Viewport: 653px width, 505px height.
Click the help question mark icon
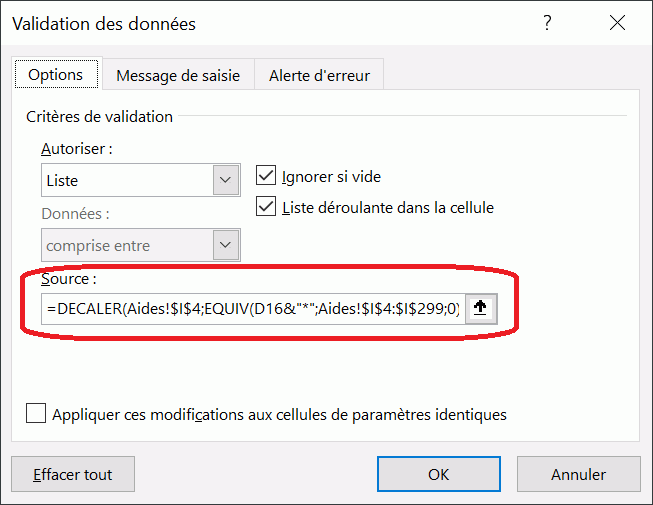tap(546, 23)
